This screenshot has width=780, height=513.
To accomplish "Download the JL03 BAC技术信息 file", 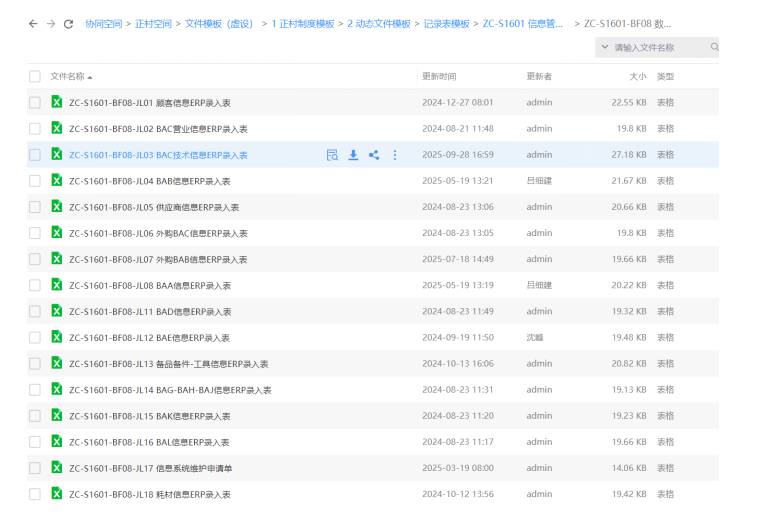I will coord(353,155).
